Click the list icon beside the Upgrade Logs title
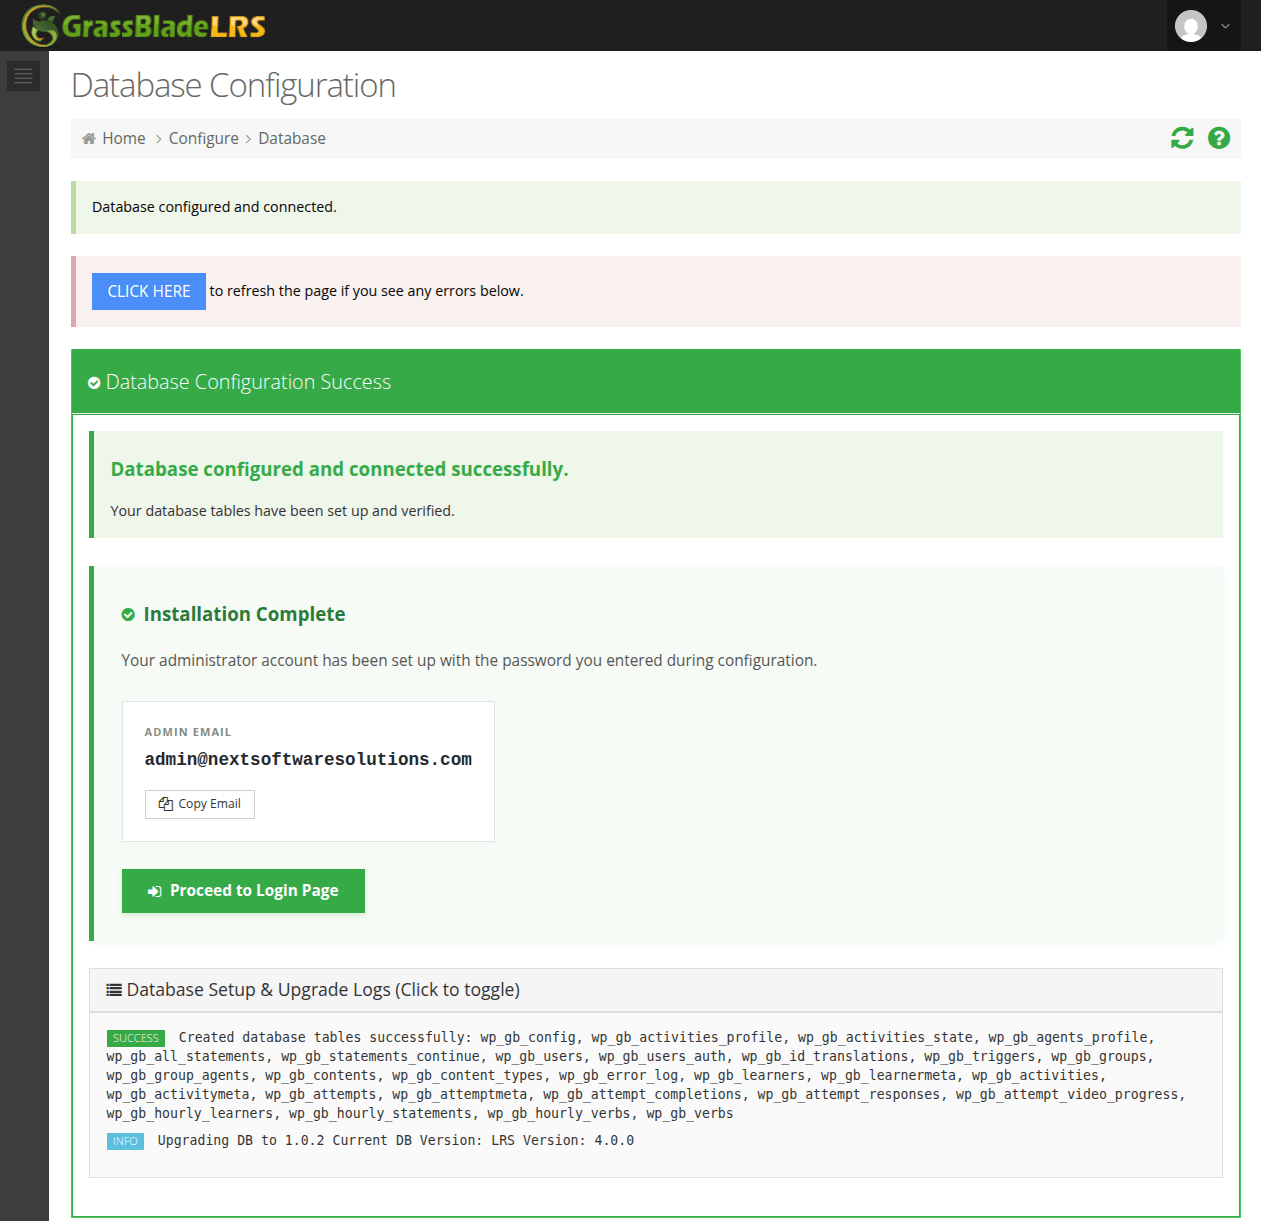The height and width of the screenshot is (1221, 1261). pos(114,990)
